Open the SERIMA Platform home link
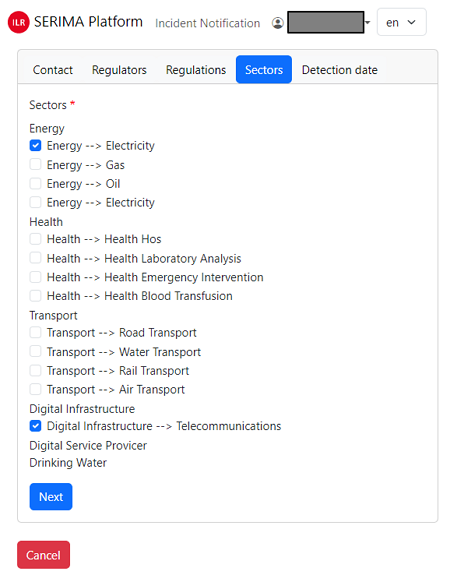This screenshot has width=450, height=582. coord(88,22)
